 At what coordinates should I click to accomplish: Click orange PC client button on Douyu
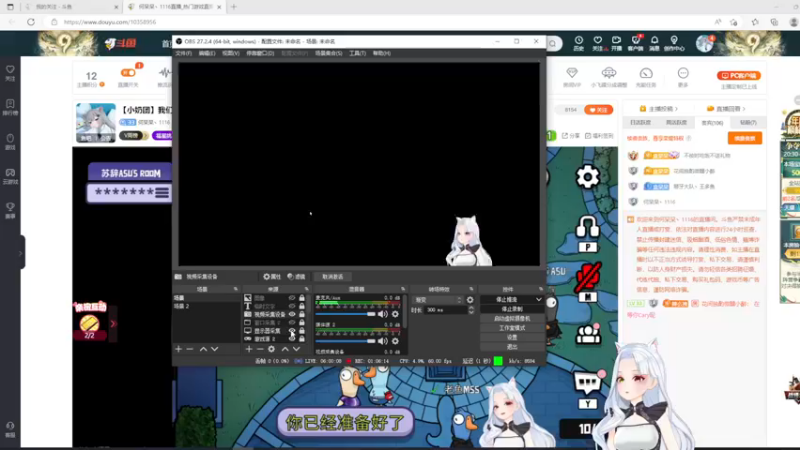(739, 76)
